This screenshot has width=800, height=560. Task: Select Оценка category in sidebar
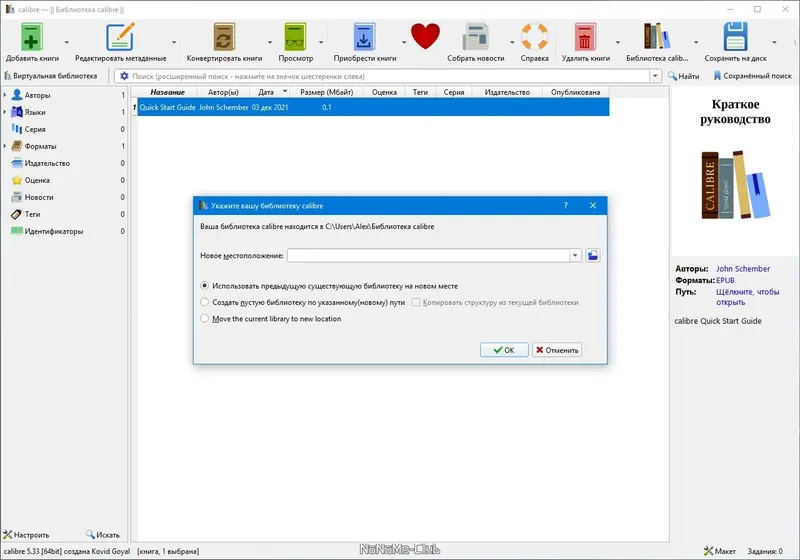tap(37, 180)
